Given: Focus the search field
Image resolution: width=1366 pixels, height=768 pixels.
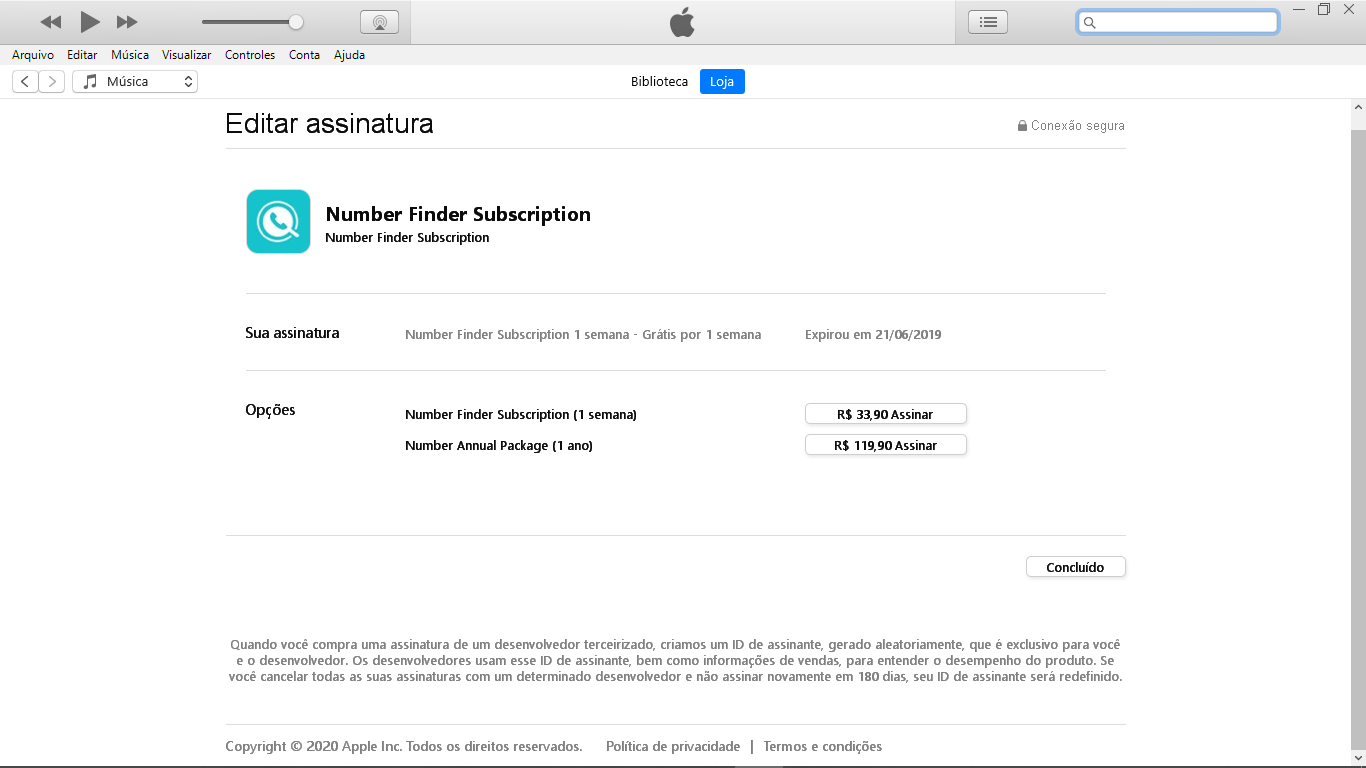Looking at the screenshot, I should [1178, 22].
